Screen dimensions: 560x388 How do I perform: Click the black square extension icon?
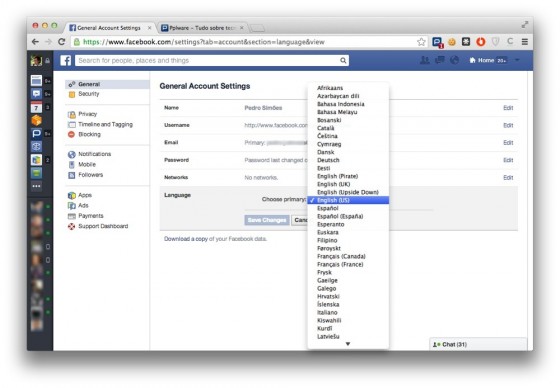(x=466, y=42)
